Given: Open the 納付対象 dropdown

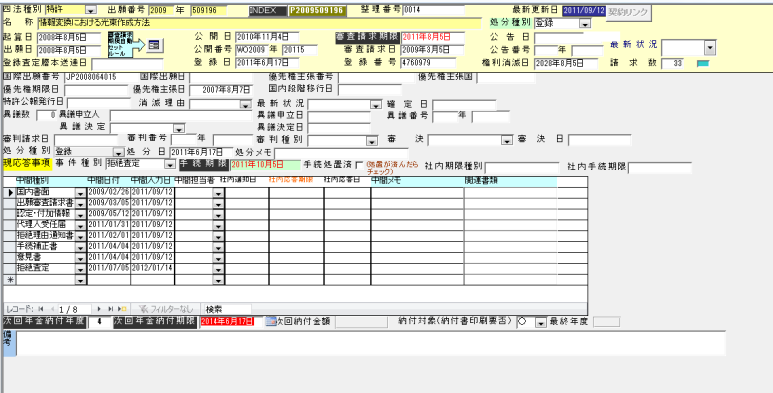Looking at the screenshot, I should (x=540, y=322).
